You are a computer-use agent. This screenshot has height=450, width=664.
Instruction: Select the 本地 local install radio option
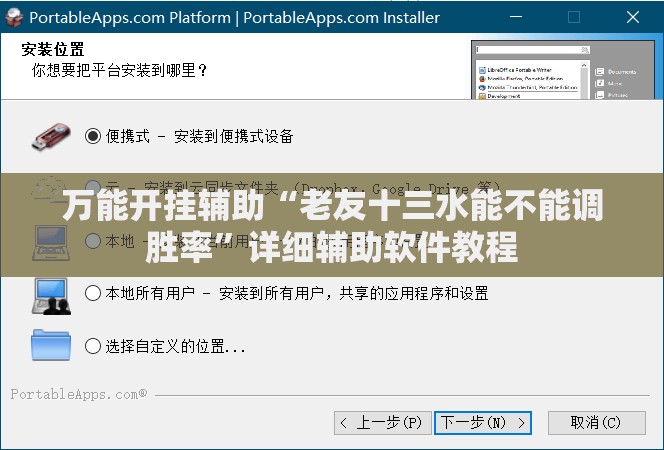tap(93, 241)
